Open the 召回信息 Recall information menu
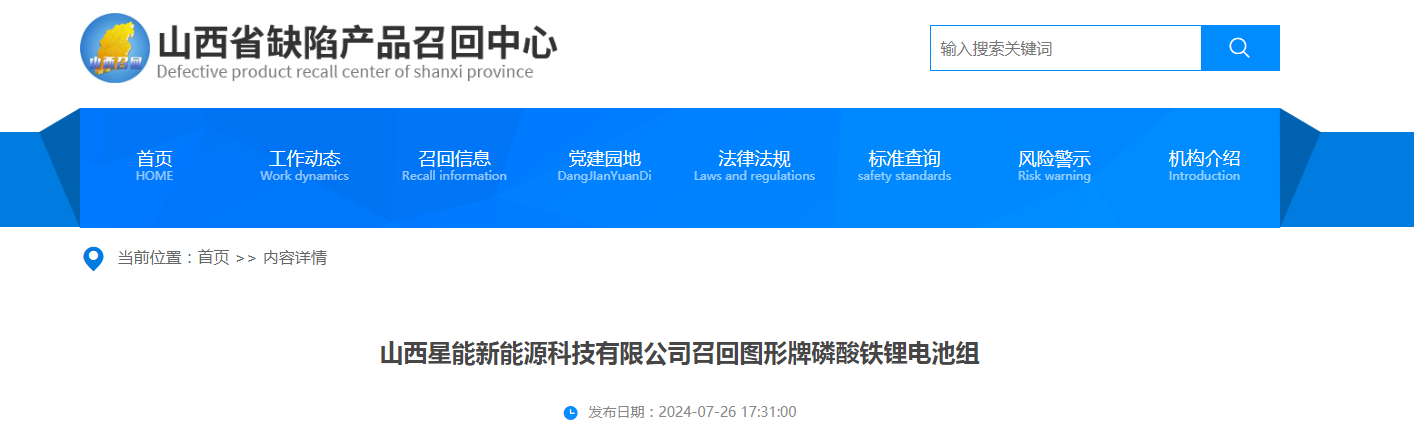Screen dimensions: 1414x437 (x=455, y=166)
